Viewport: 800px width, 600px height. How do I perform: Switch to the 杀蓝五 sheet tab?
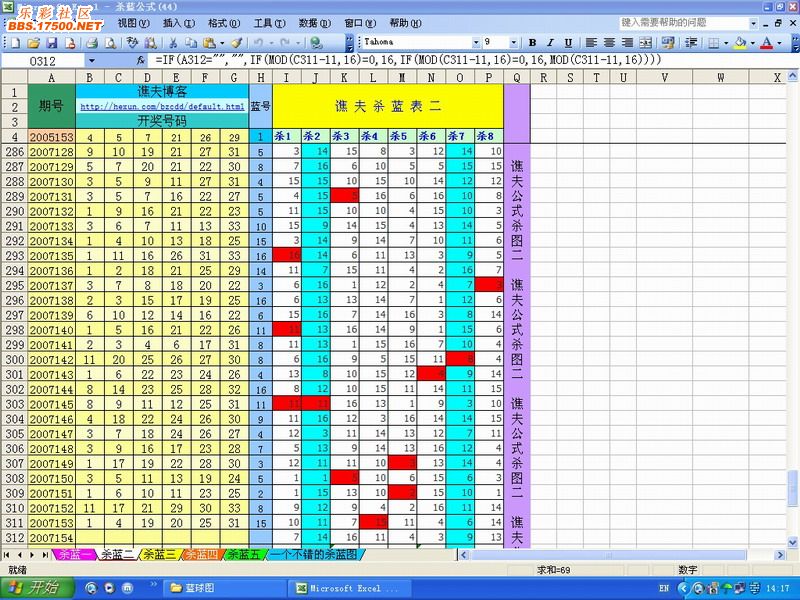(243, 554)
